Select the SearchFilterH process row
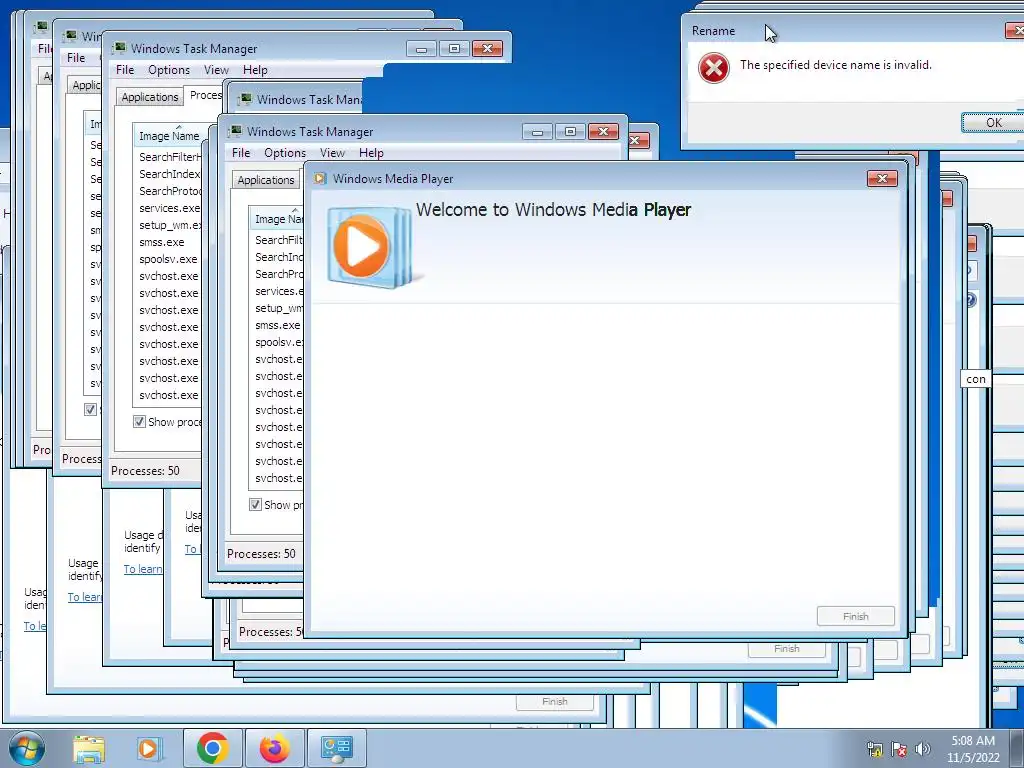The image size is (1024, 768). [x=170, y=157]
